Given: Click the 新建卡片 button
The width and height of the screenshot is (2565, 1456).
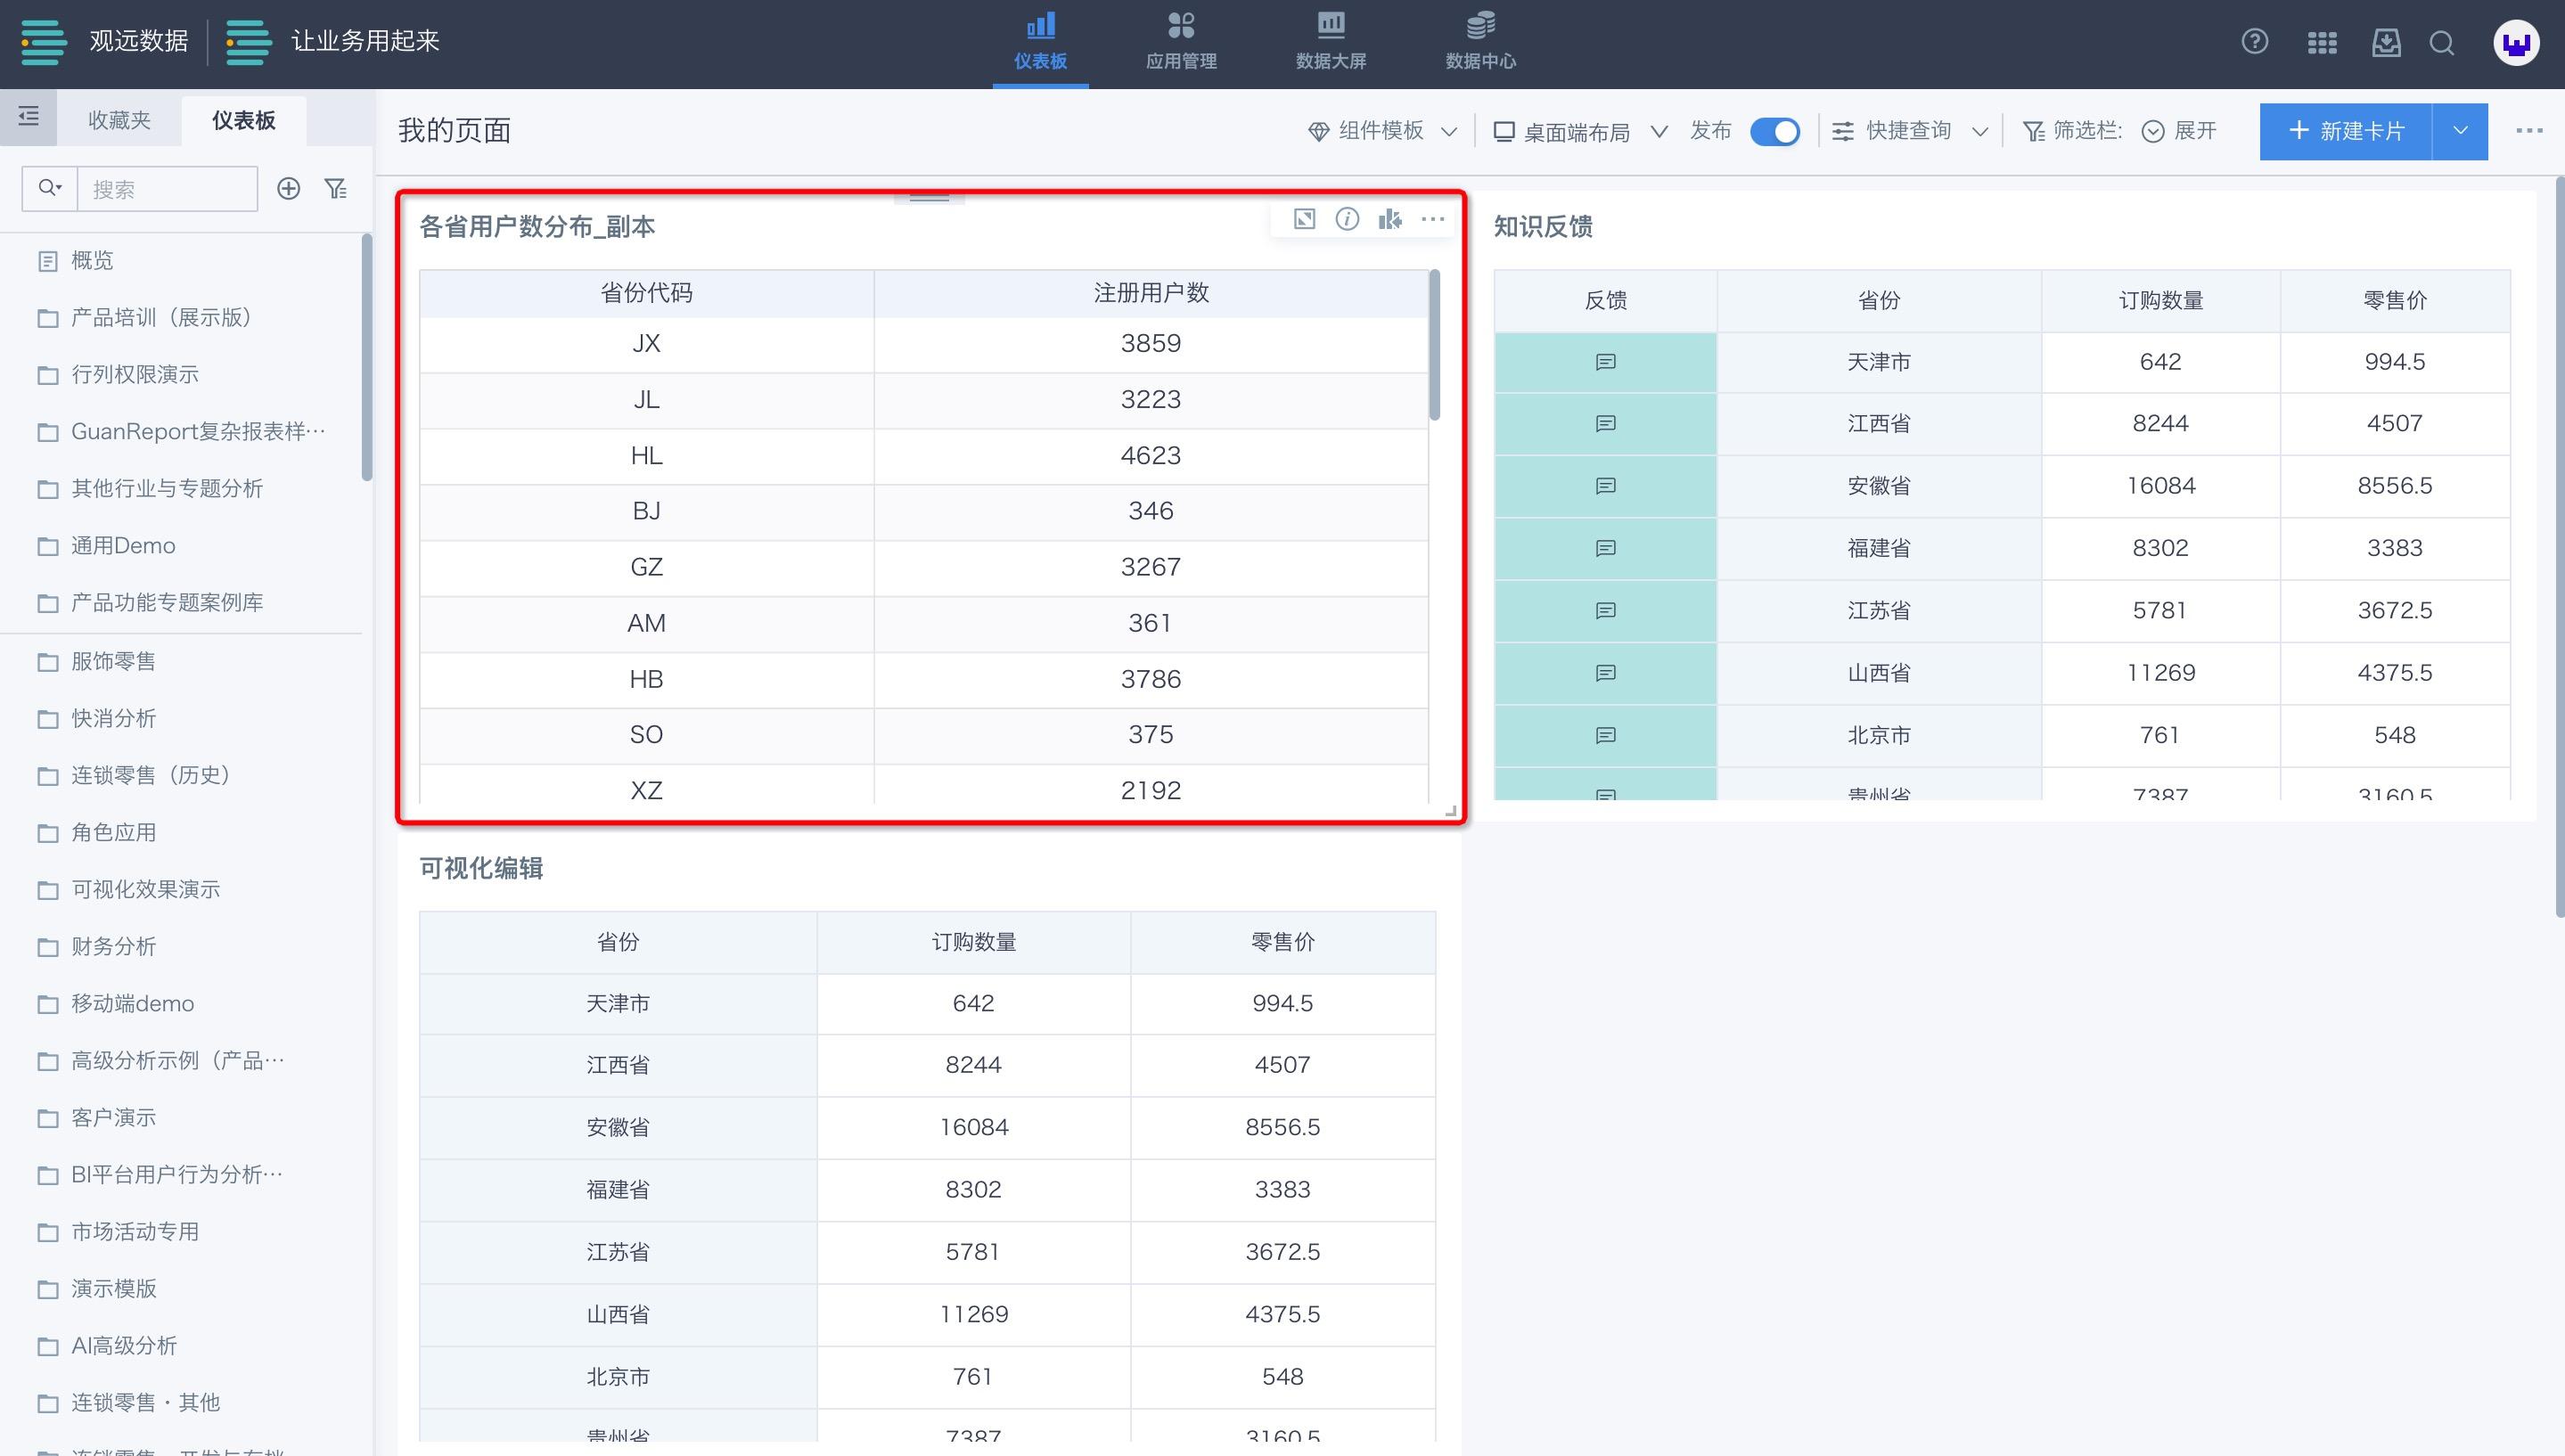Looking at the screenshot, I should coord(2346,131).
